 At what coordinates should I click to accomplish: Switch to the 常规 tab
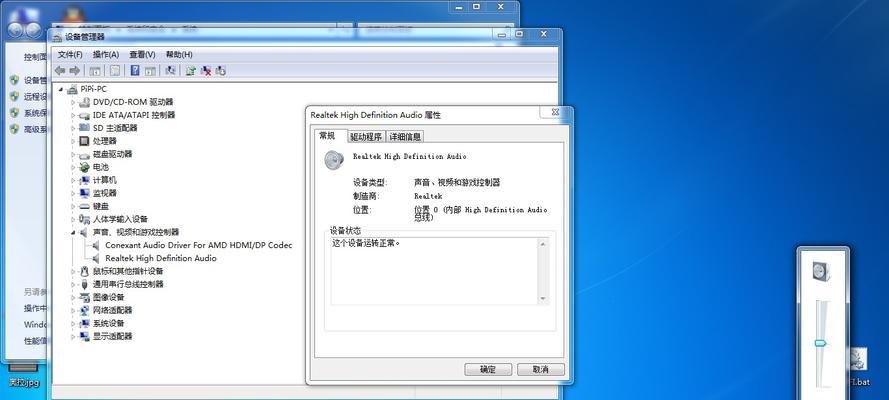point(329,136)
